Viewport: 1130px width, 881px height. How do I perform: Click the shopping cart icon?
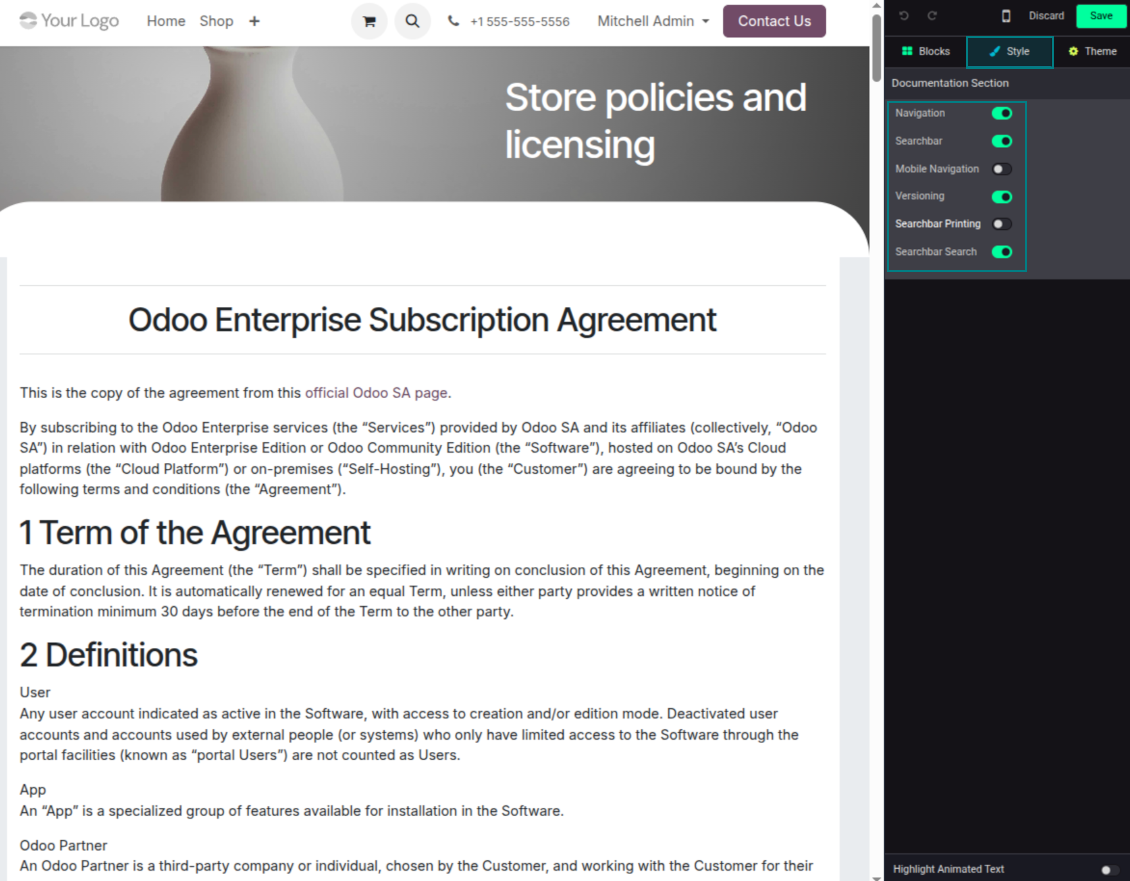point(369,21)
